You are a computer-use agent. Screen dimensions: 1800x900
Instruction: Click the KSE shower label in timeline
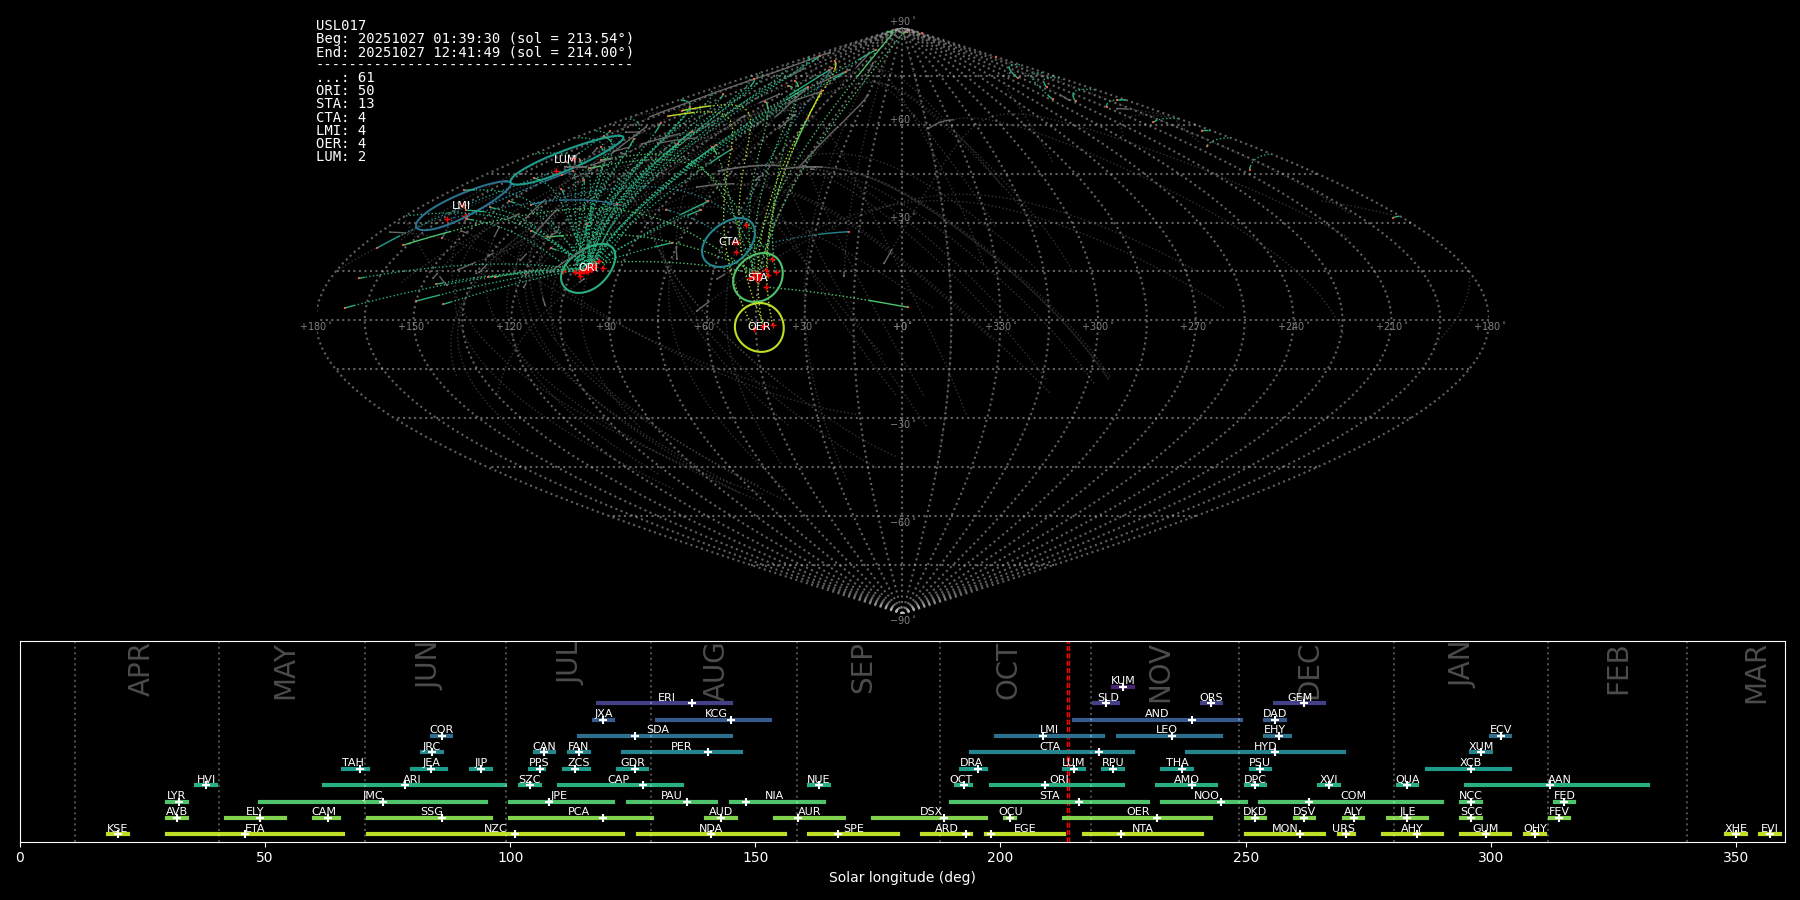(x=117, y=829)
